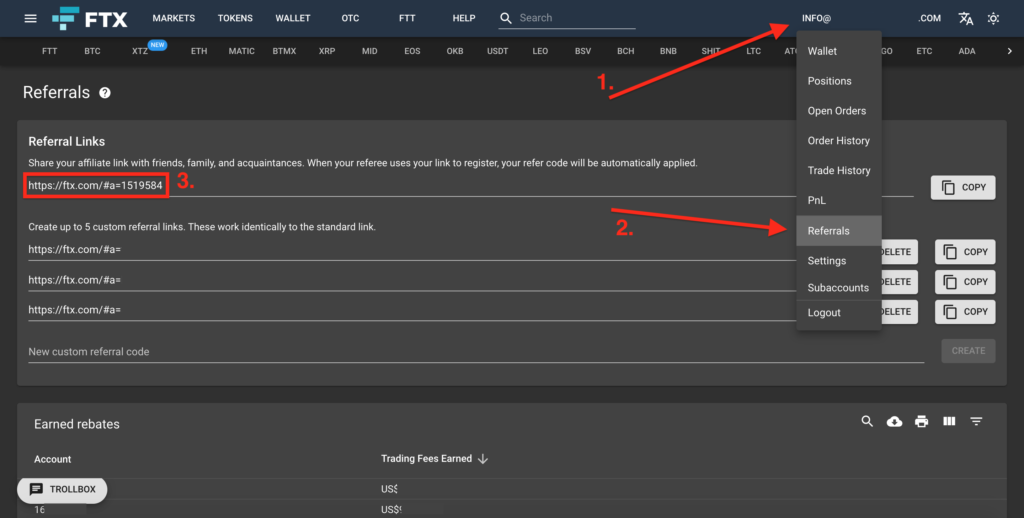
Task: Click the Account column header
Action: click(x=52, y=459)
